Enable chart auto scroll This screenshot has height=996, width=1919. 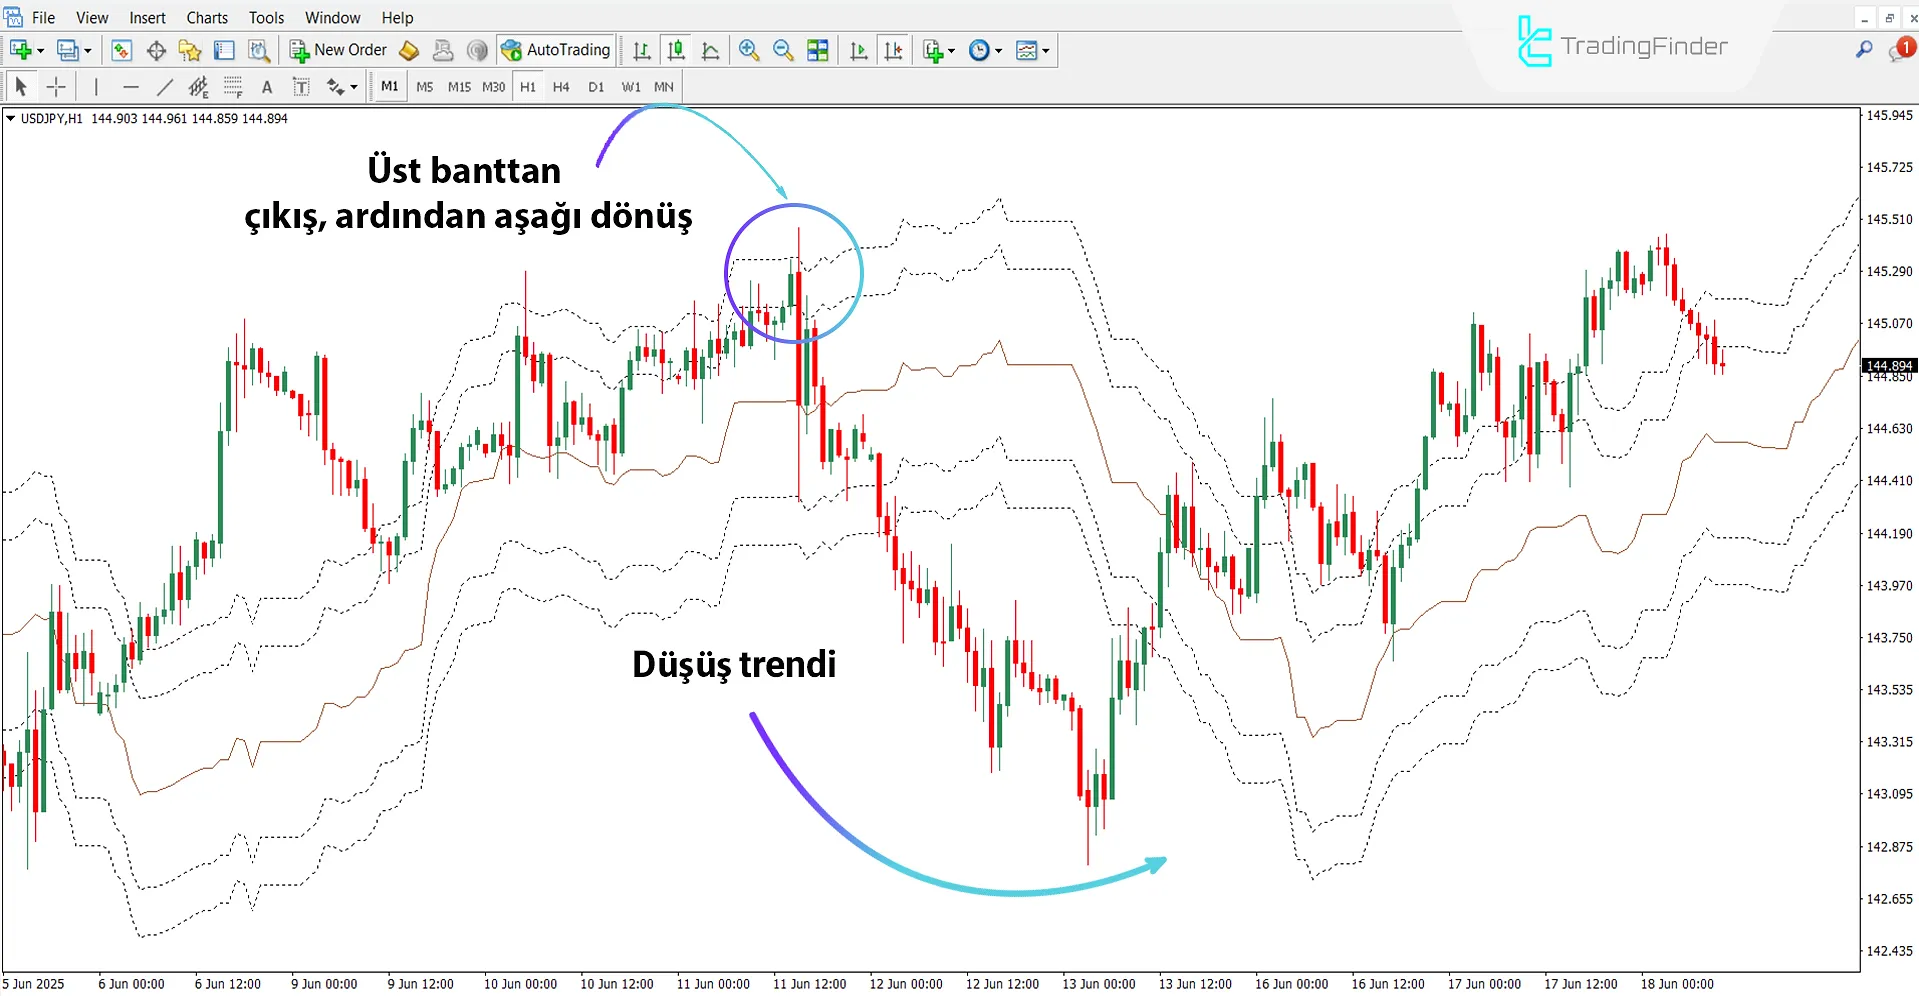click(x=858, y=50)
